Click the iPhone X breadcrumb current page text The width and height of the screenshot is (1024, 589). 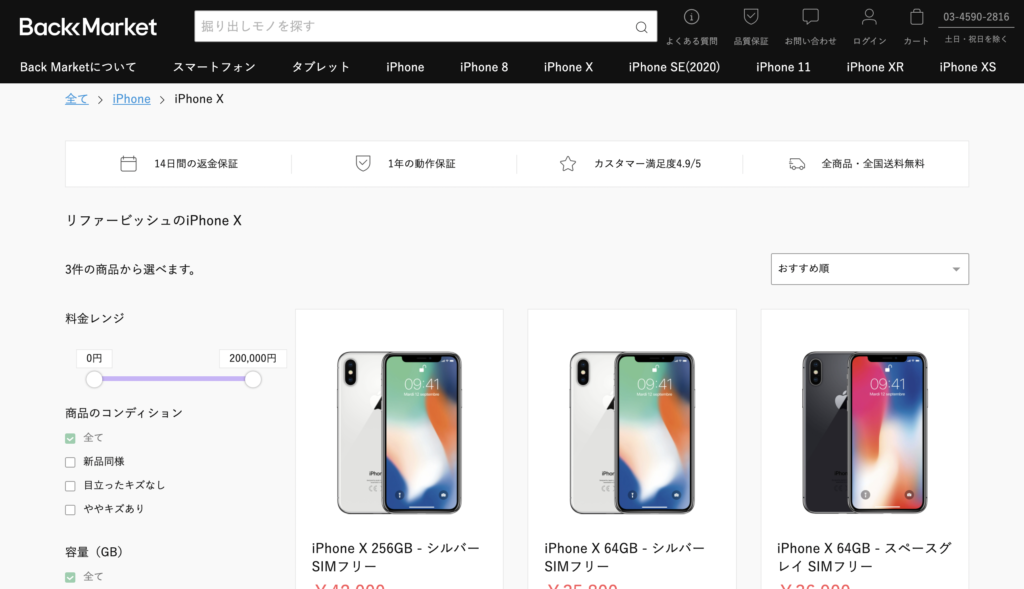tap(199, 99)
